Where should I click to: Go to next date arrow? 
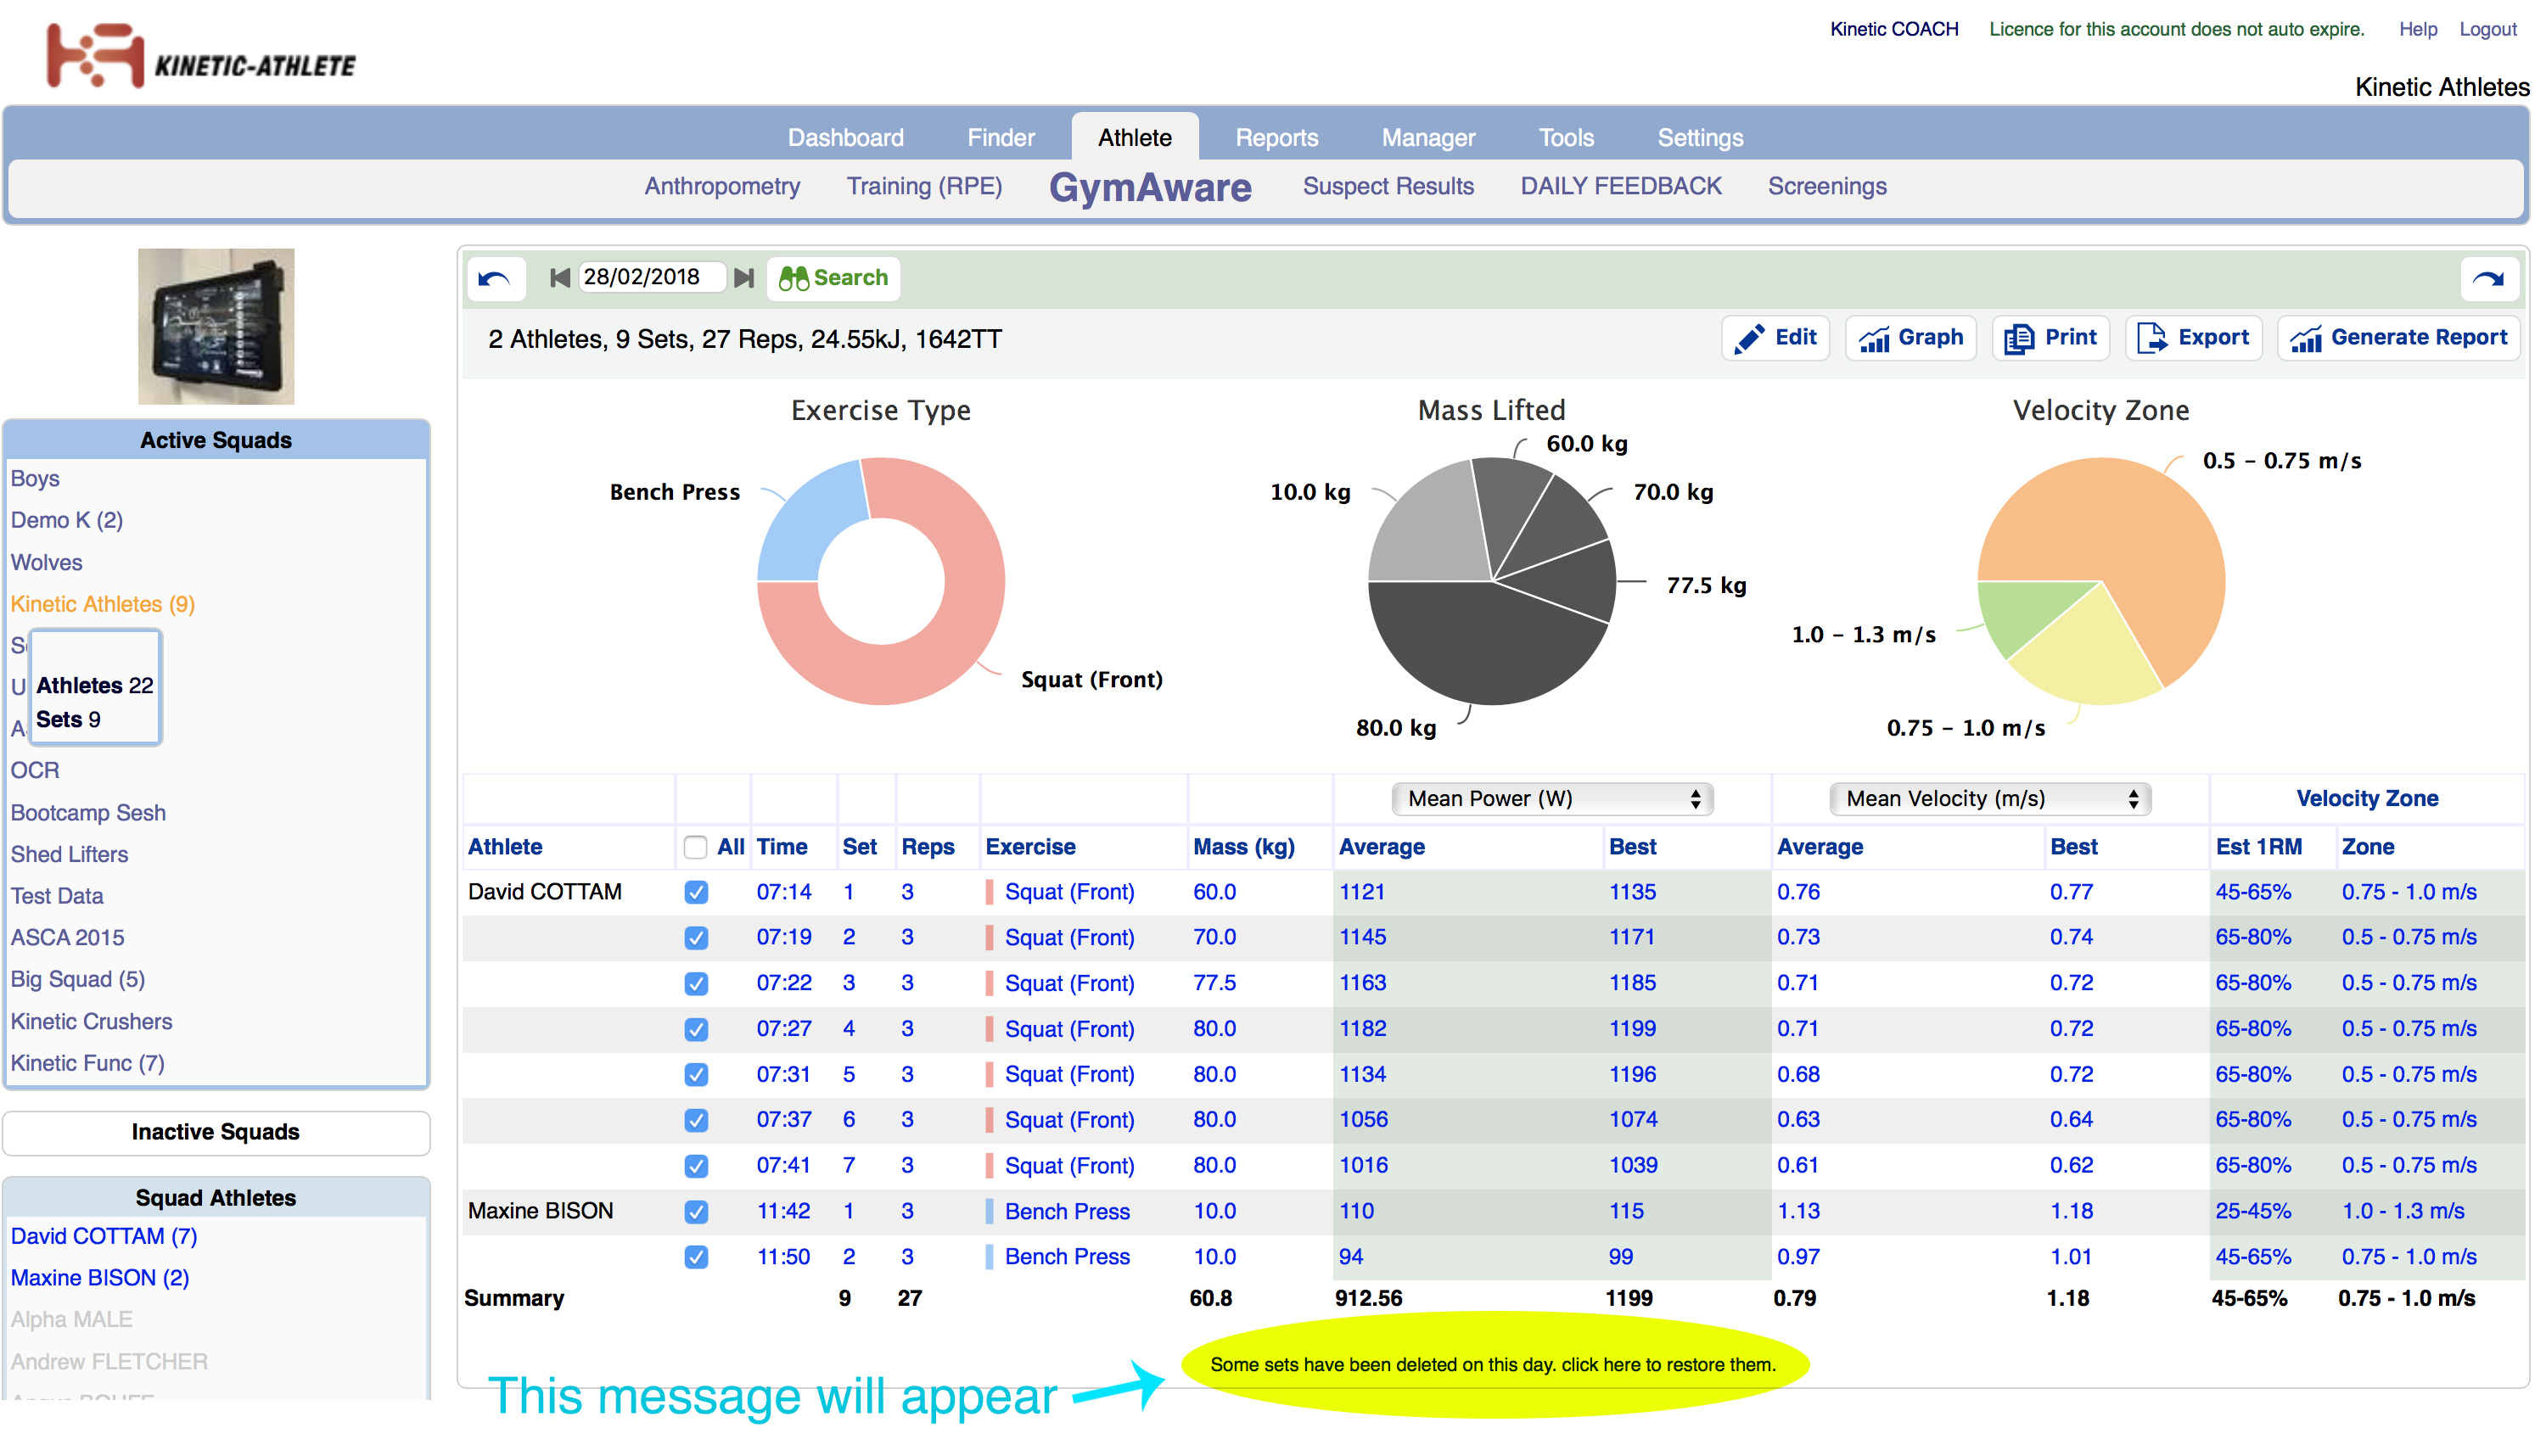tap(743, 277)
